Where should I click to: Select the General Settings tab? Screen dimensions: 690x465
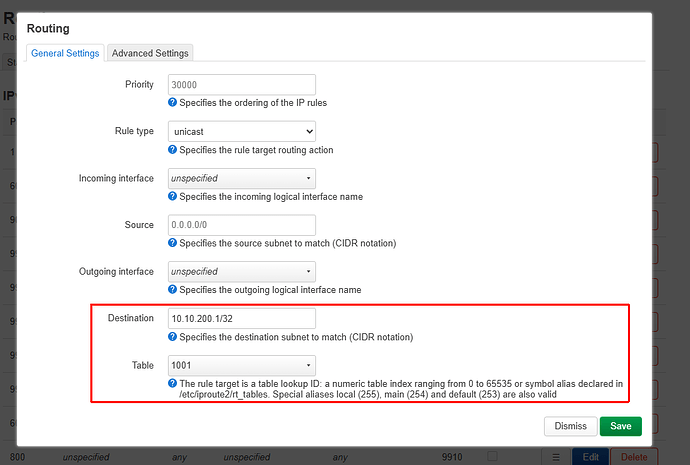(65, 53)
